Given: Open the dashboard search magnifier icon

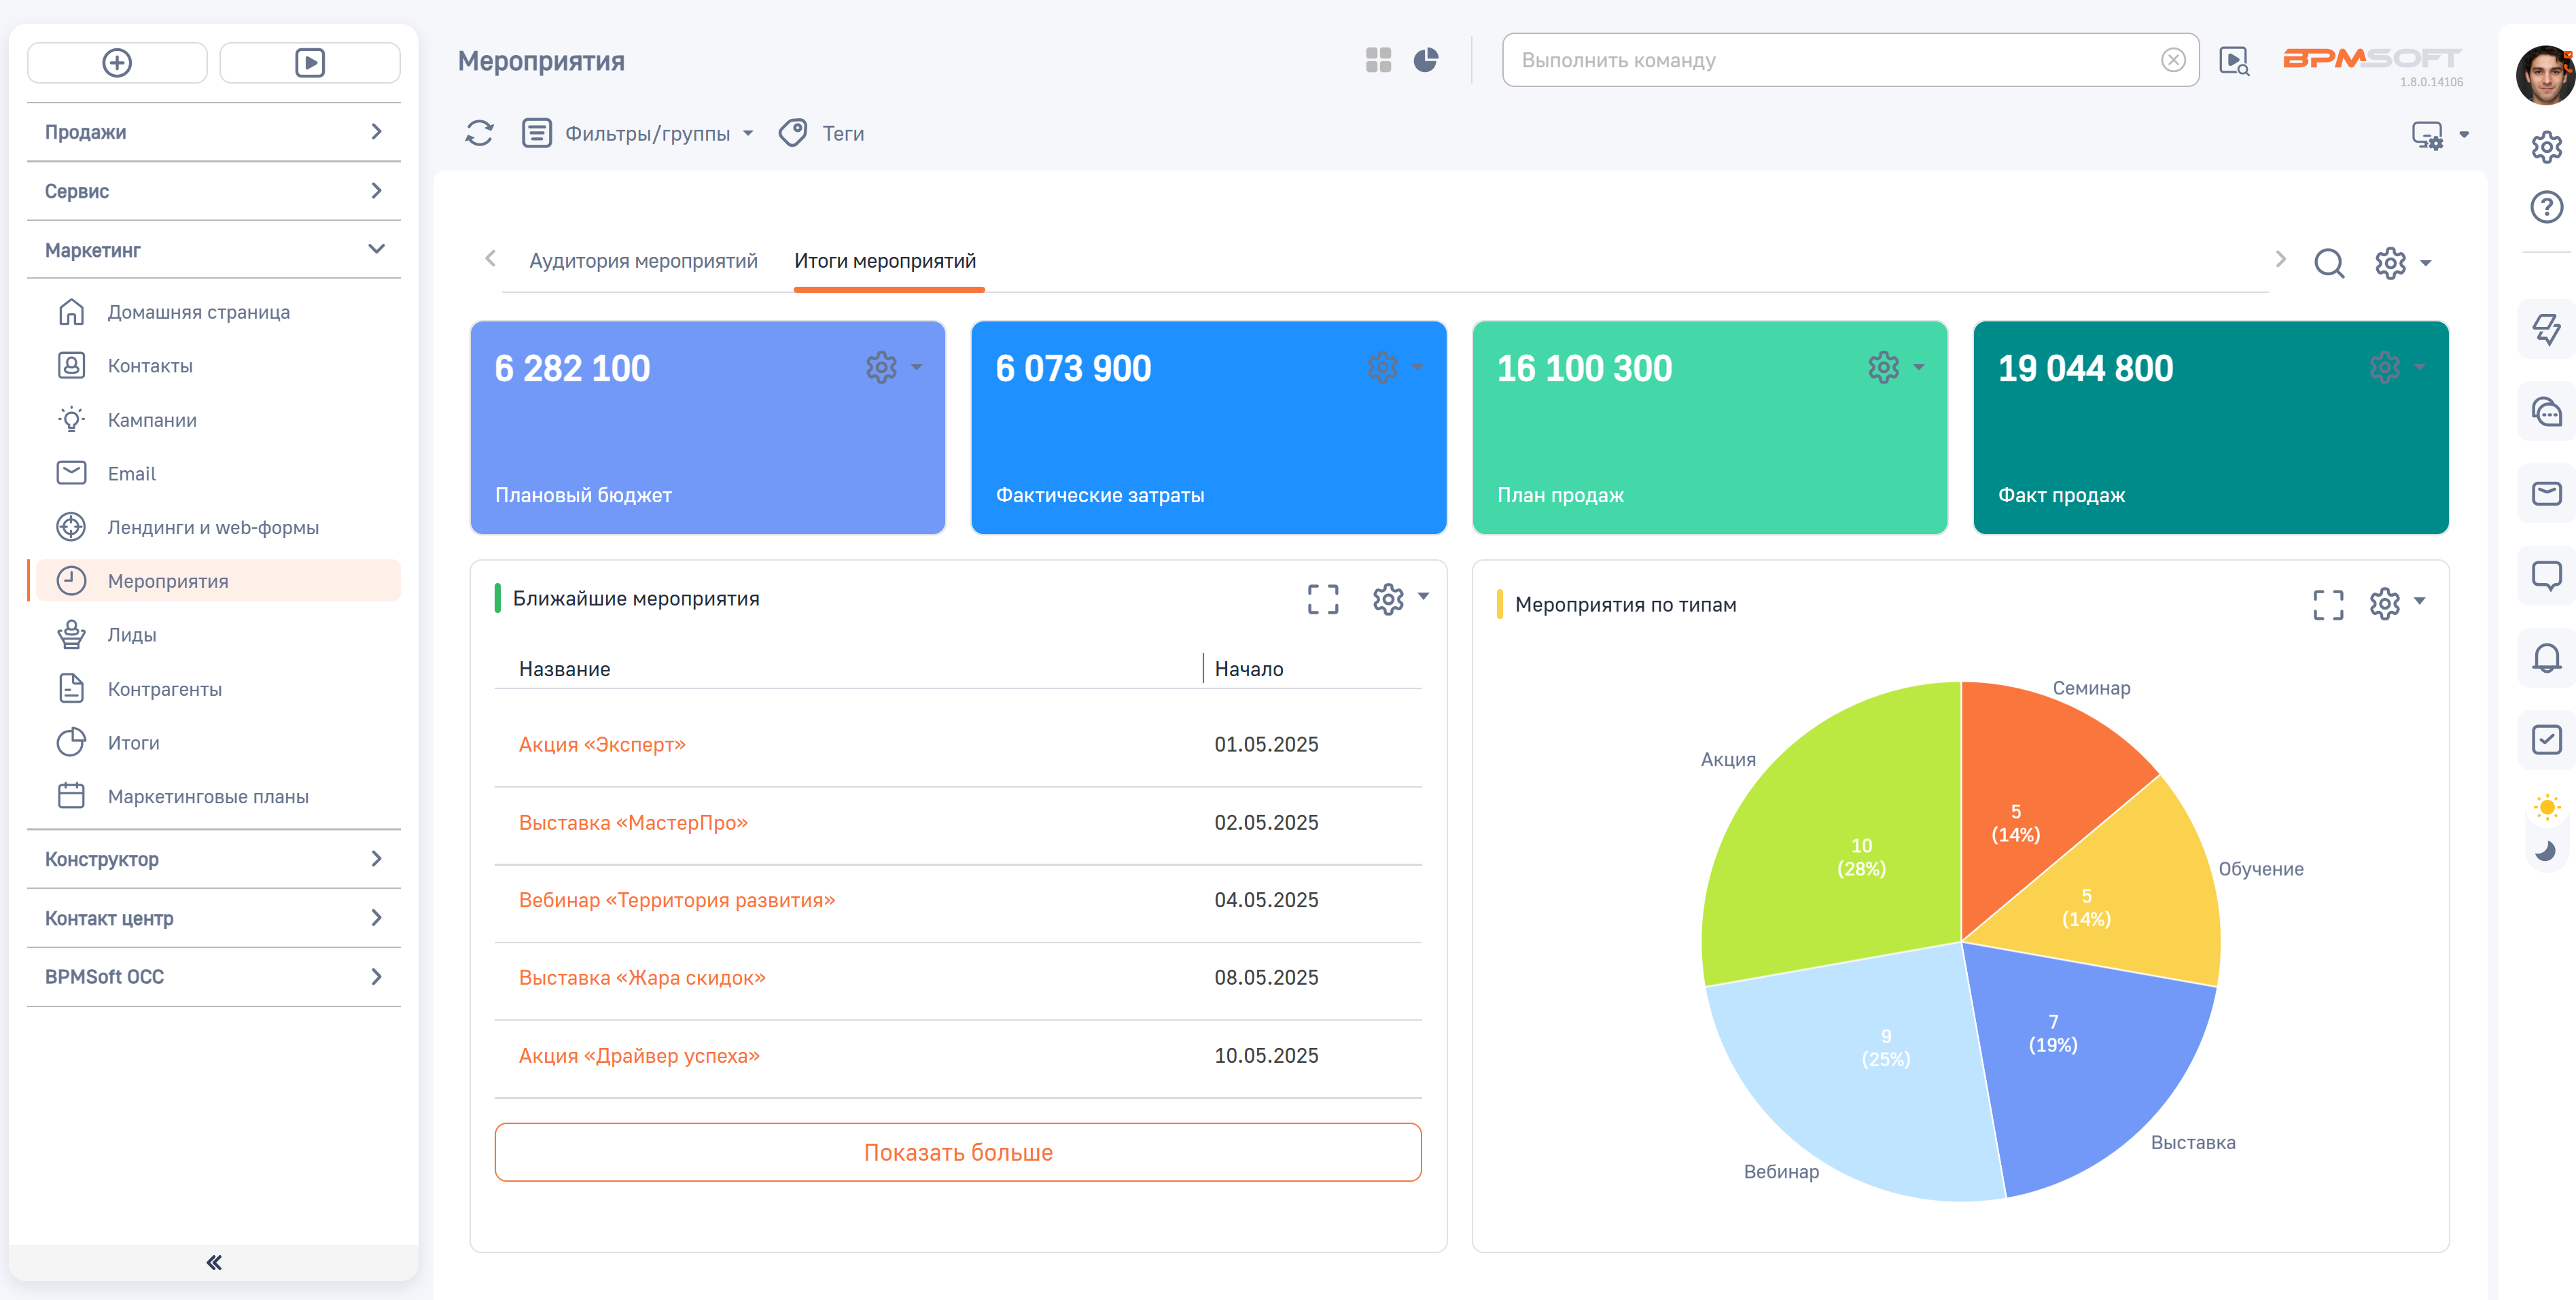Looking at the screenshot, I should click(x=2329, y=263).
